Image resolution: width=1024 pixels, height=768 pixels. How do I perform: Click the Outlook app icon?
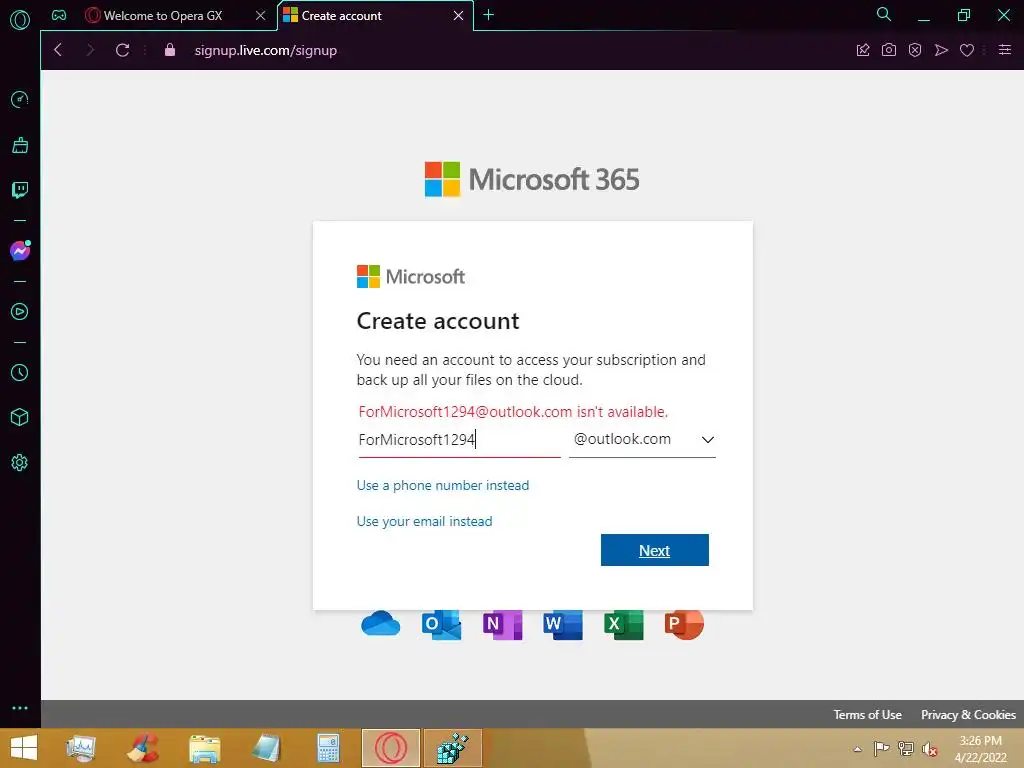pyautogui.click(x=441, y=624)
